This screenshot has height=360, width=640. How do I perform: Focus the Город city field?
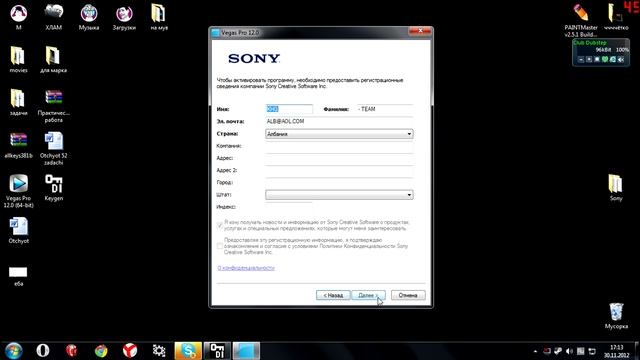tap(339, 182)
